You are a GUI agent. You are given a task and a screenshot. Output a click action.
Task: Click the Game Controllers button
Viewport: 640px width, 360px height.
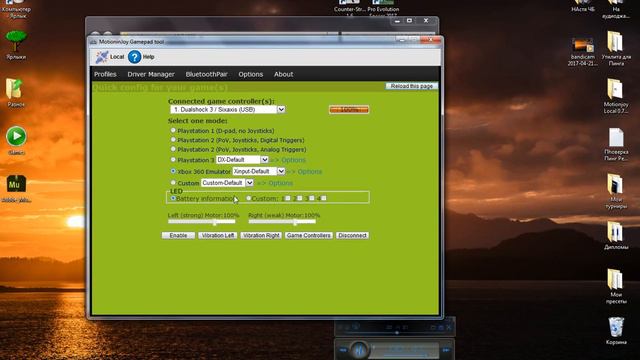[x=309, y=236]
